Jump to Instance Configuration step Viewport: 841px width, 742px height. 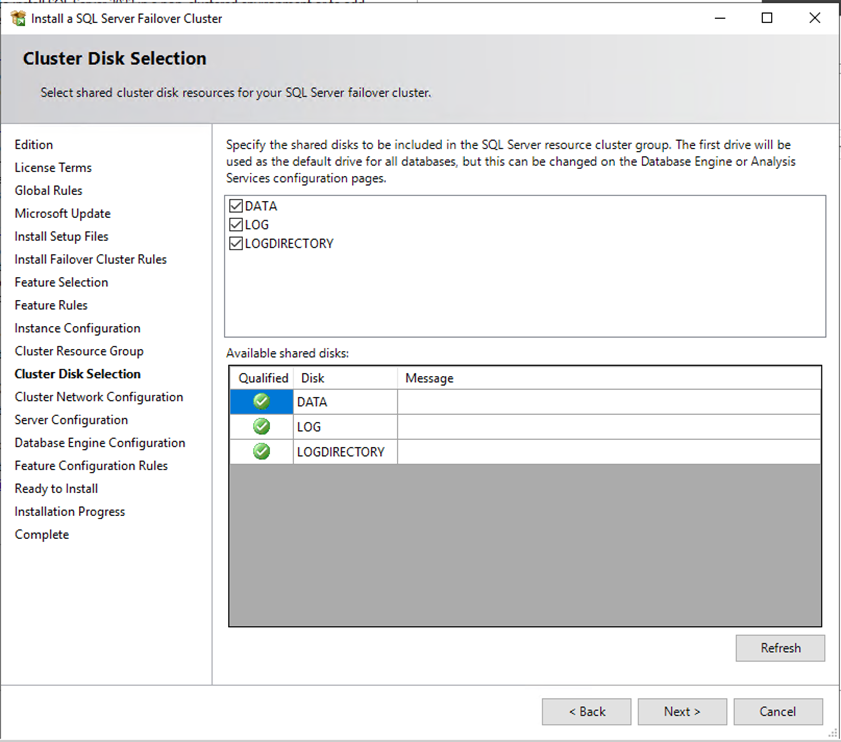pos(77,328)
